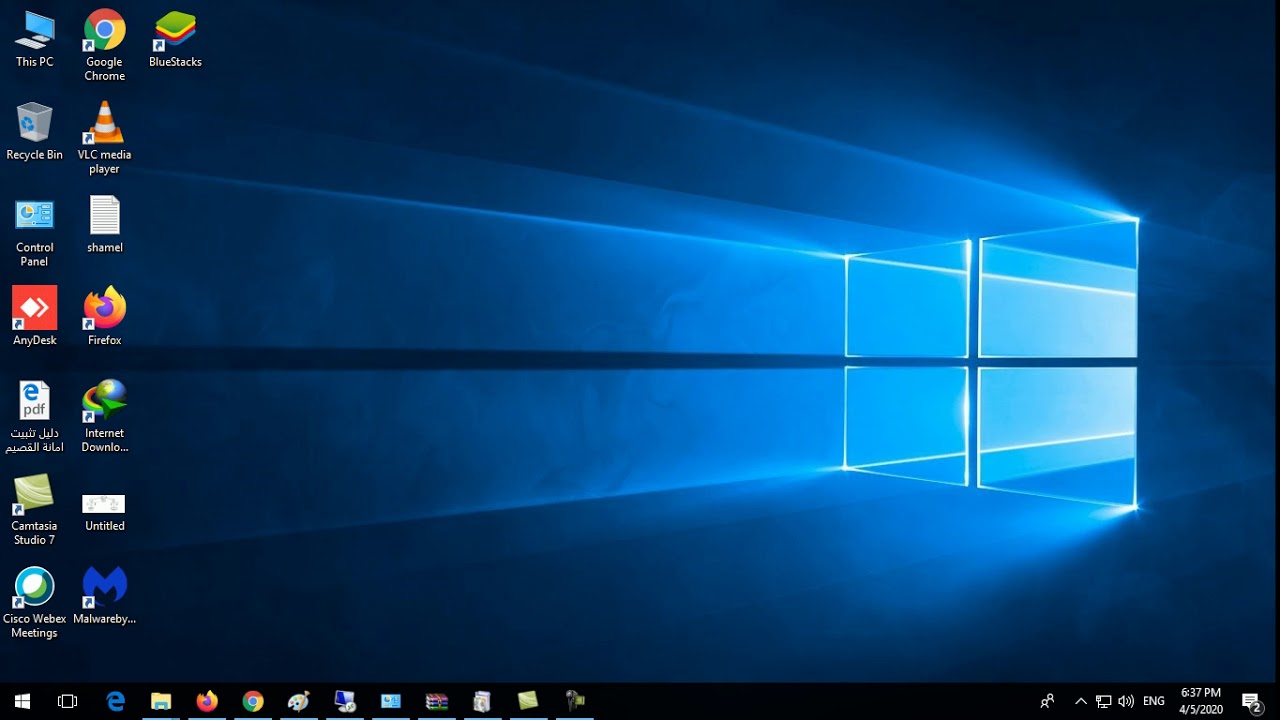
Task: Click the ENG input language indicator
Action: point(1154,701)
